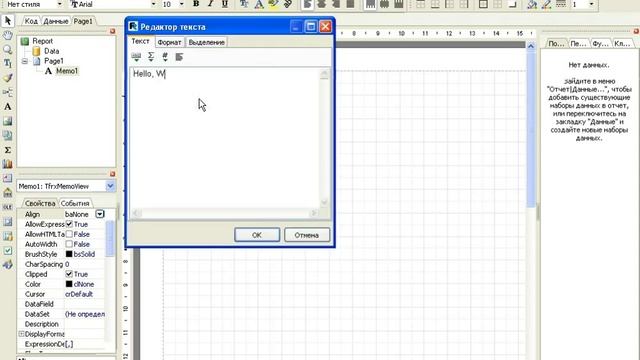The width and height of the screenshot is (640, 360).
Task: Select the copy format brush tool
Action: [x=7, y=78]
